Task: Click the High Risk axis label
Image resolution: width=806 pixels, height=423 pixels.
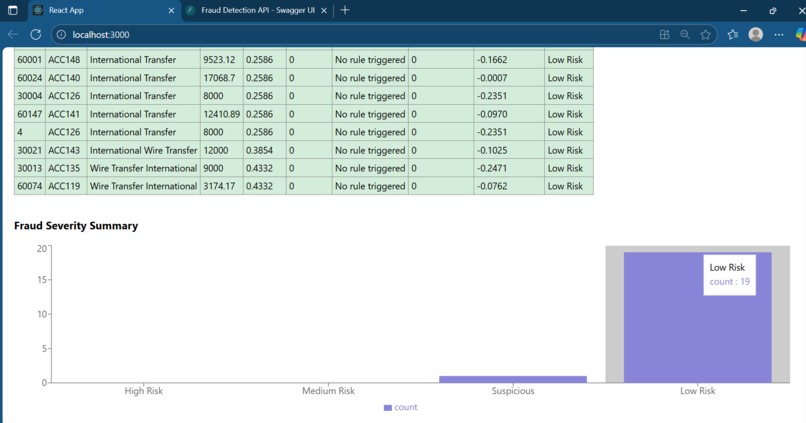Action: 143,391
